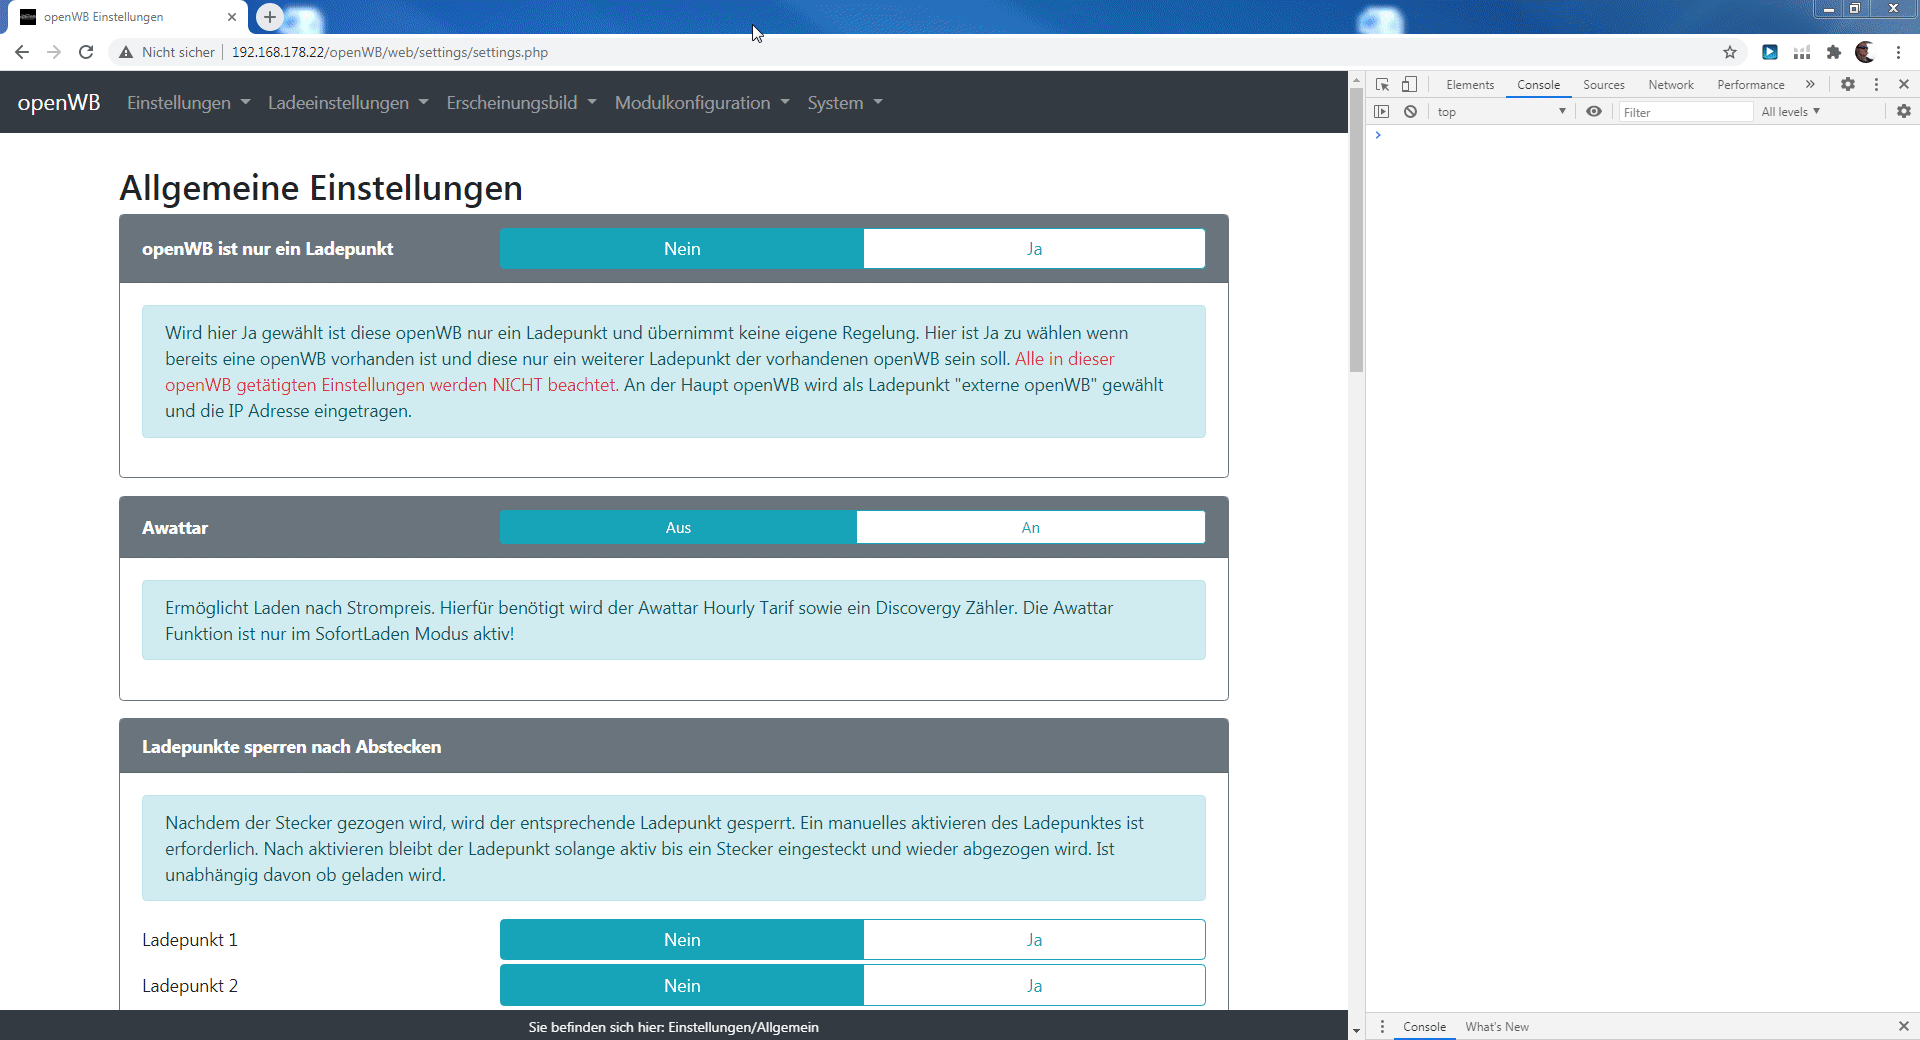Viewport: 1920px width, 1040px height.
Task: Close the openWB Einstellungen tab
Action: (x=232, y=17)
